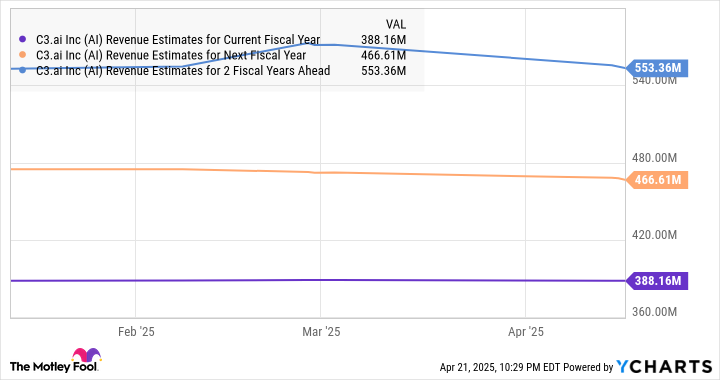This screenshot has width=720, height=380.
Task: Click the VAL column header
Action: point(395,24)
